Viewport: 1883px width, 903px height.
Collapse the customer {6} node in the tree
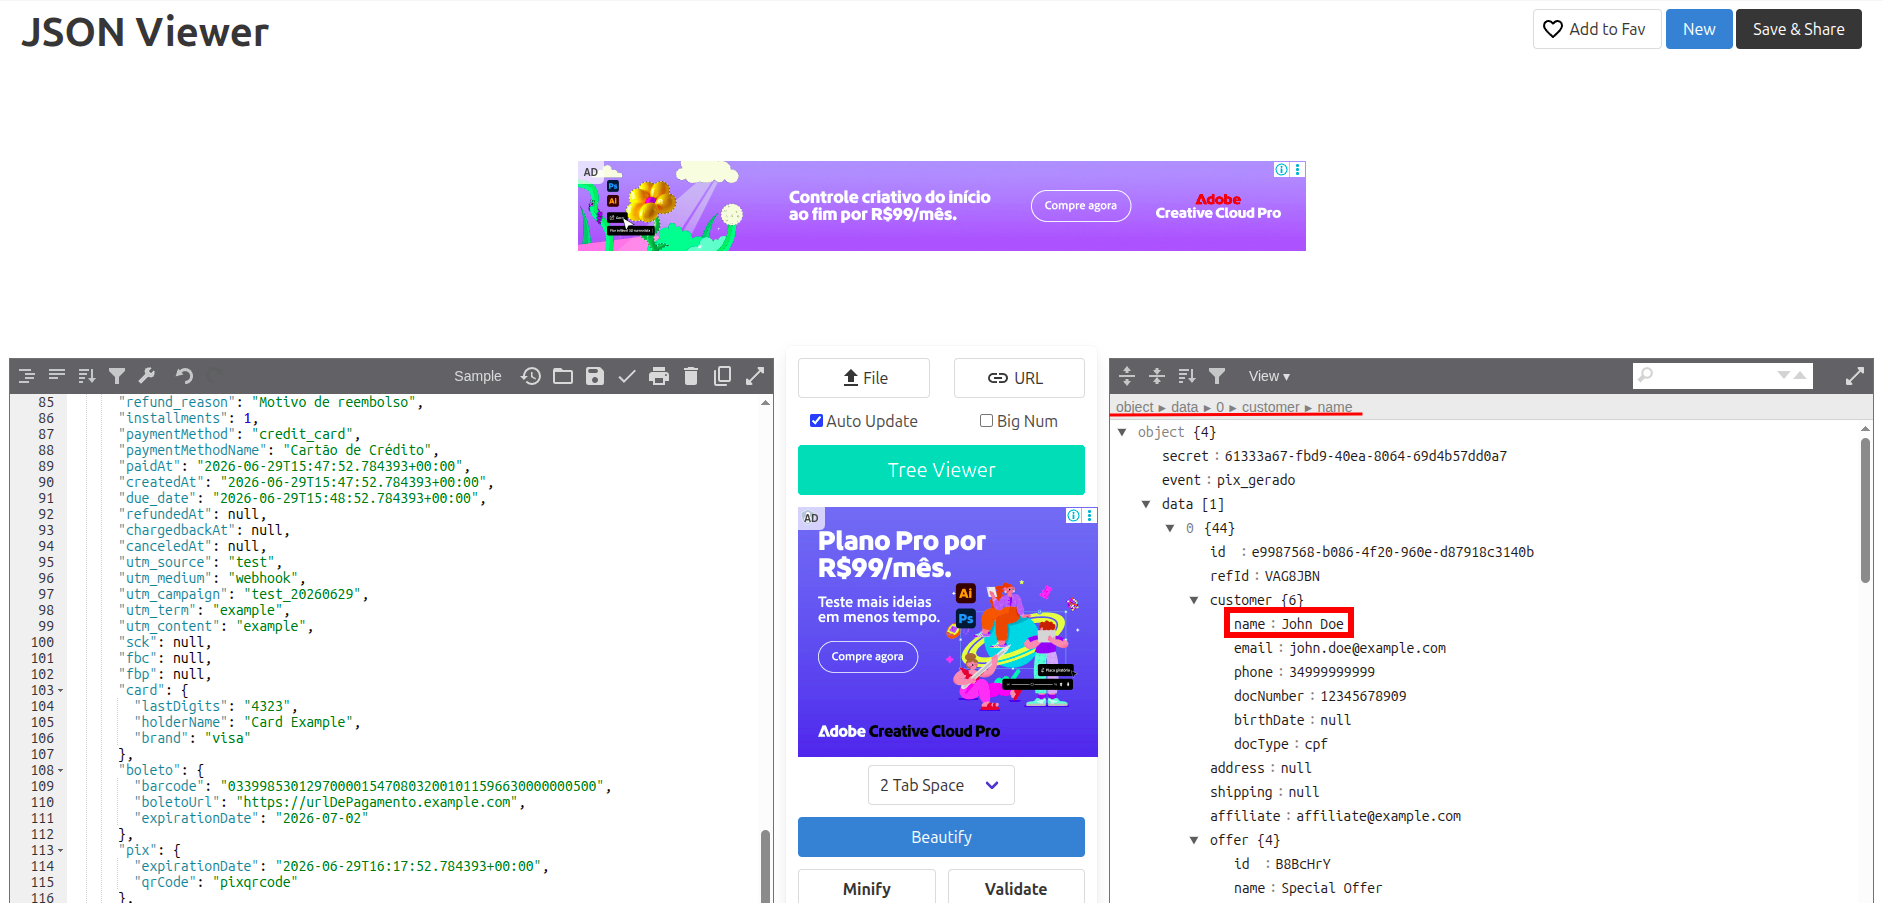click(x=1194, y=600)
